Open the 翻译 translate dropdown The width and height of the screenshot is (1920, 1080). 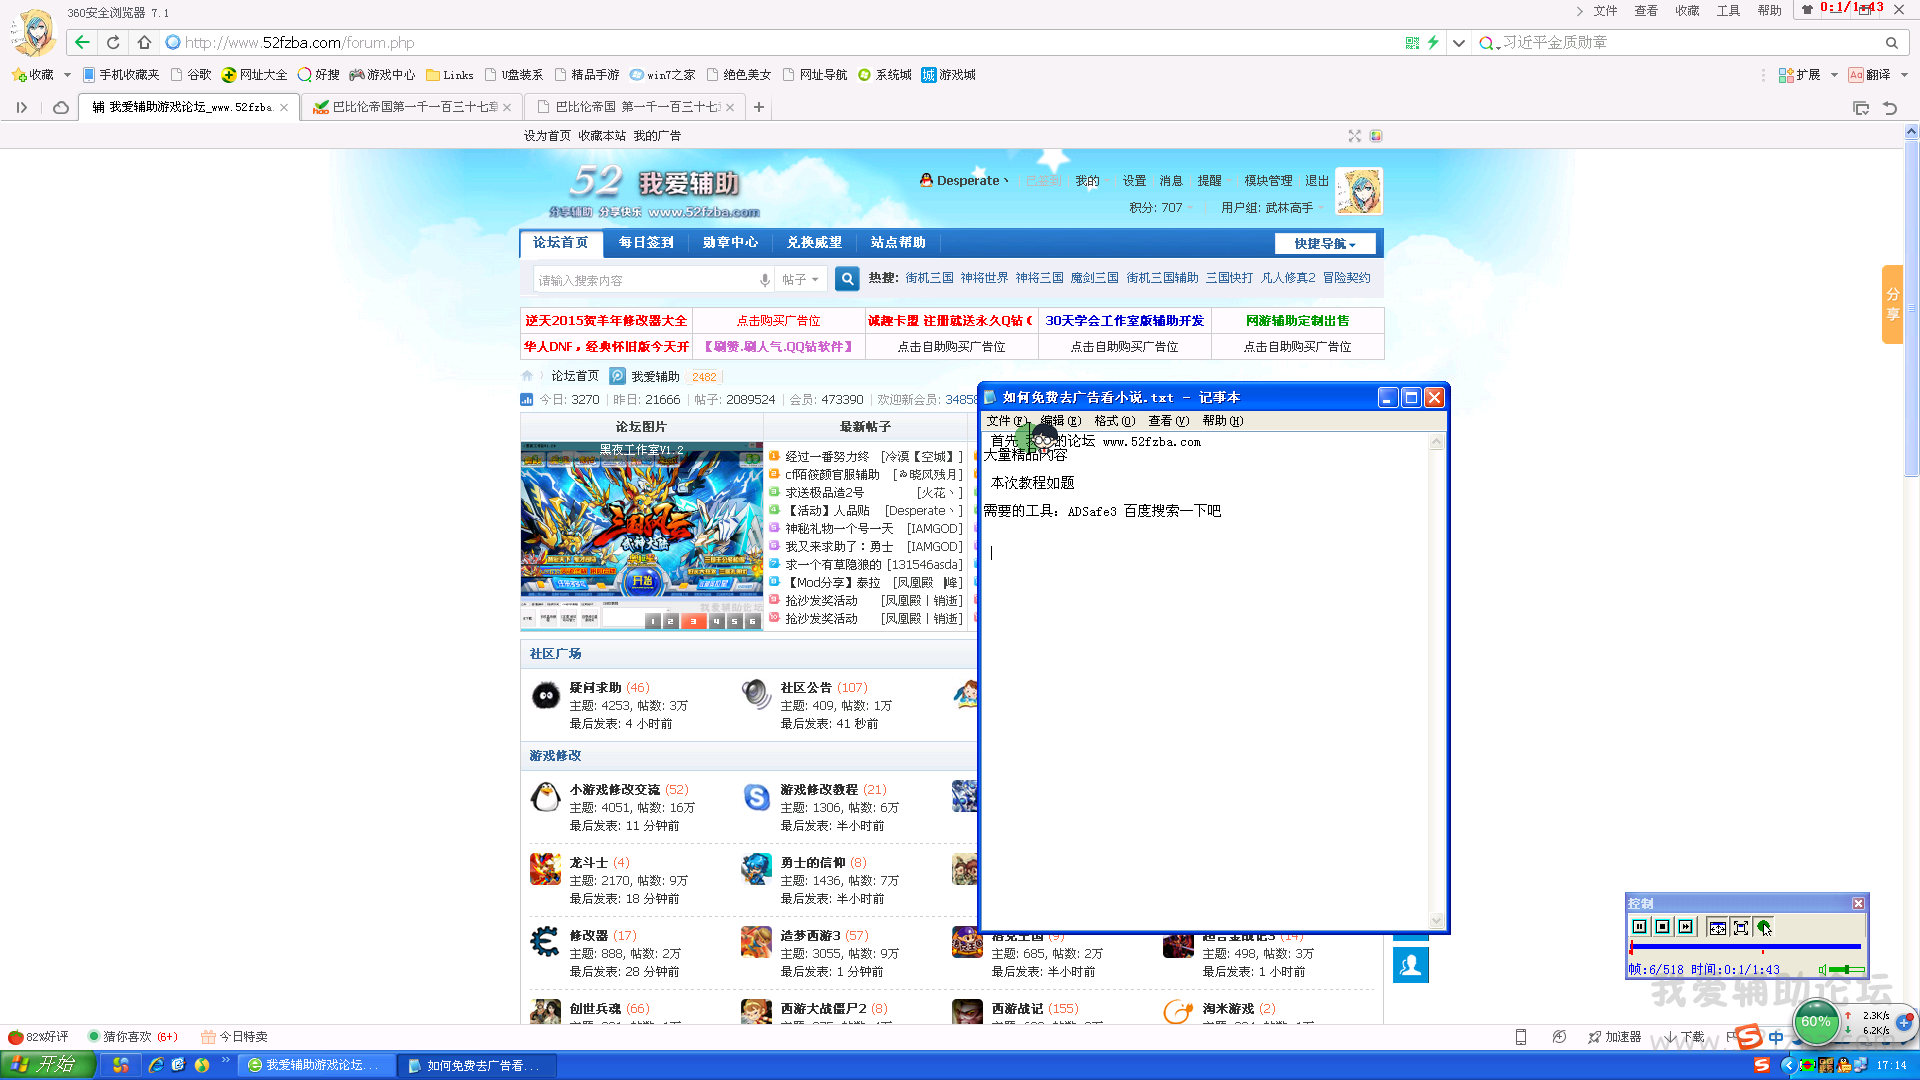pyautogui.click(x=1904, y=75)
